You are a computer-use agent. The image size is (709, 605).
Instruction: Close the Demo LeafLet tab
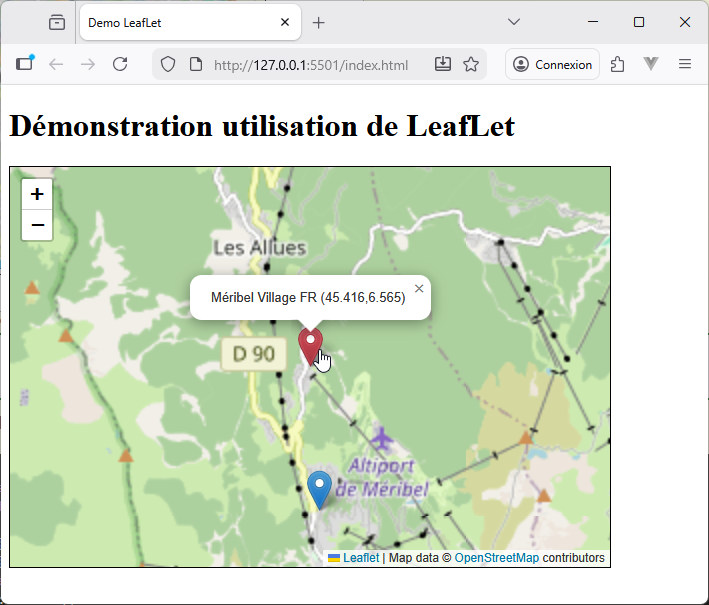(x=285, y=22)
